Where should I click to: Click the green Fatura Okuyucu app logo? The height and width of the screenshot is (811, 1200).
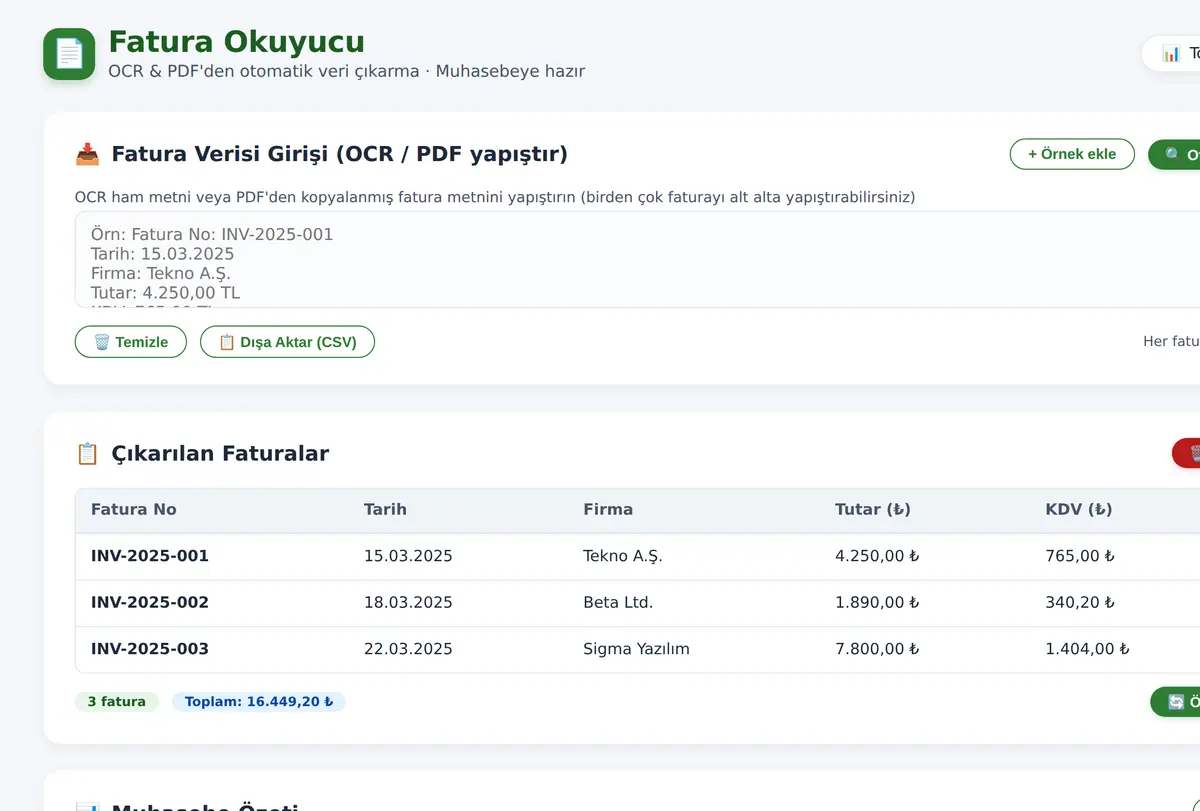pyautogui.click(x=69, y=54)
